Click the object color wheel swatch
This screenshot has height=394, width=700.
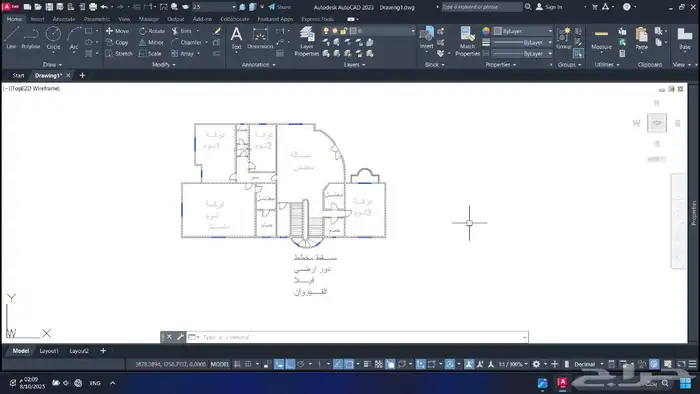pos(486,31)
